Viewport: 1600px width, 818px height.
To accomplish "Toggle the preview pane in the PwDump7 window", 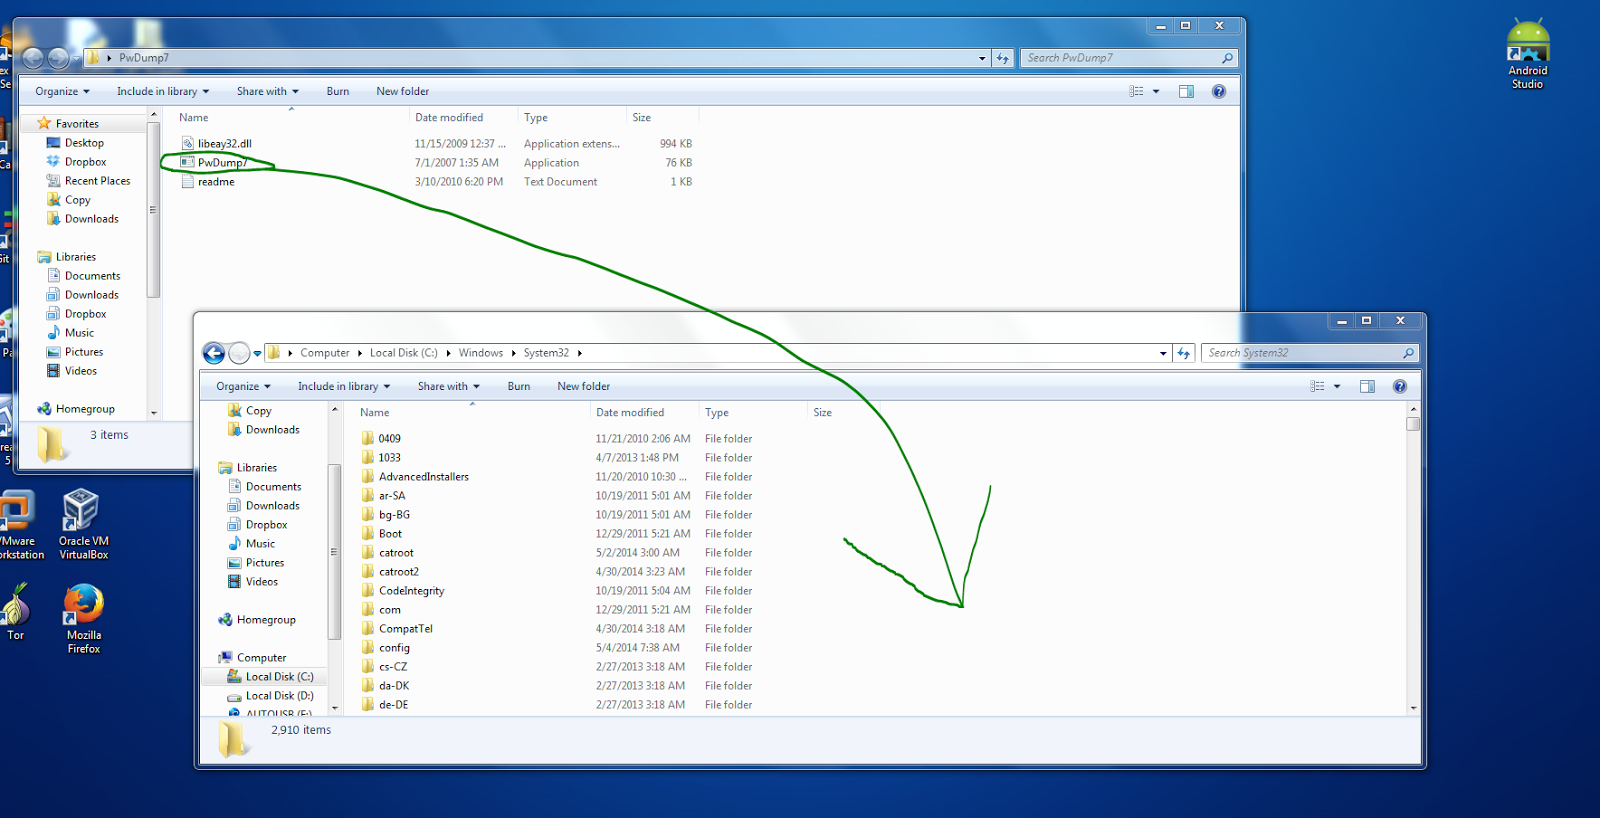I will [x=1186, y=91].
